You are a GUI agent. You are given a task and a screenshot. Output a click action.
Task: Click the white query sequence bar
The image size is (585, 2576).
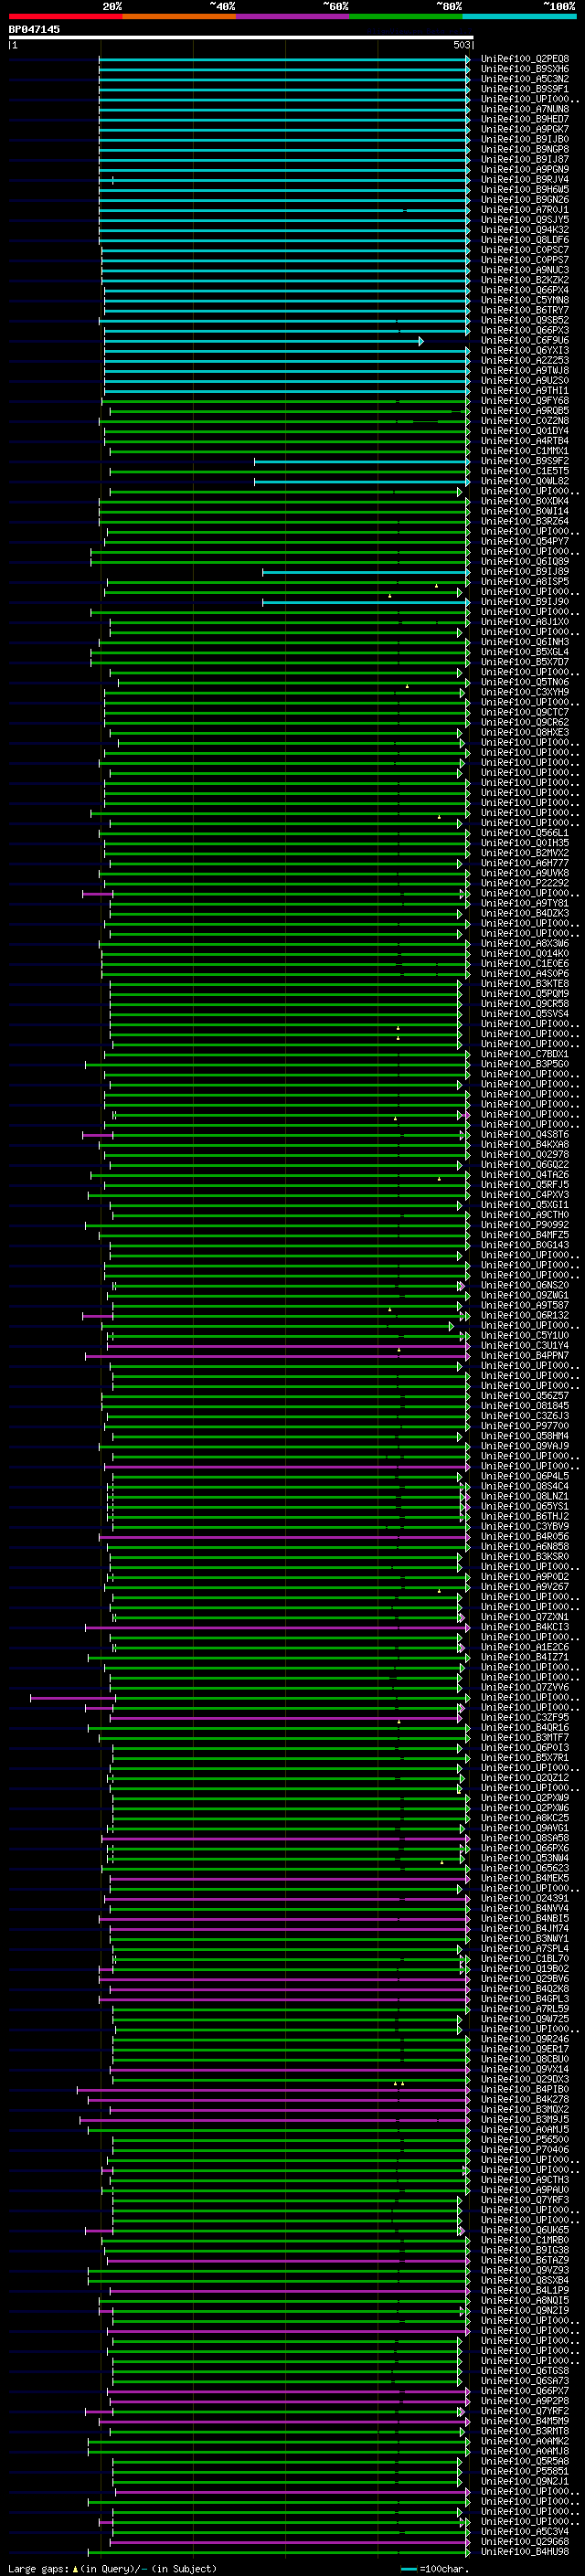(241, 37)
